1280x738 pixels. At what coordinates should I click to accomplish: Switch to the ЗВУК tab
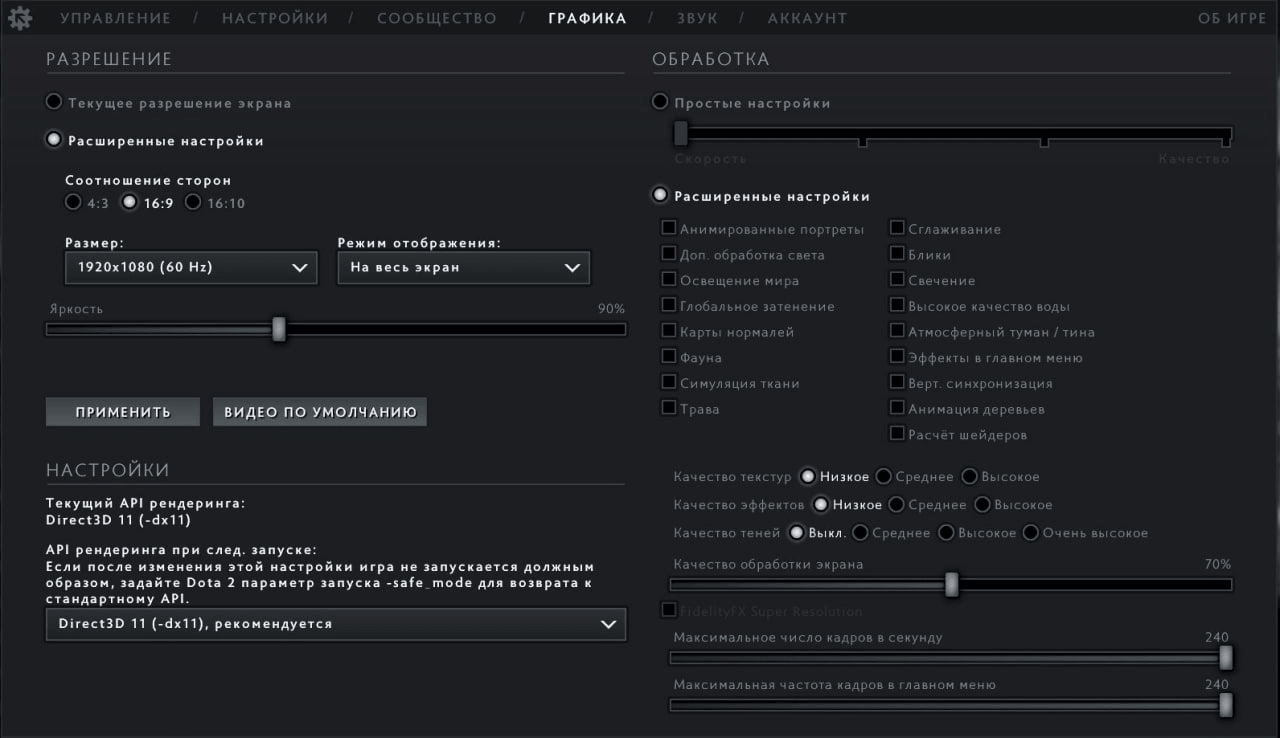pyautogui.click(x=695, y=18)
